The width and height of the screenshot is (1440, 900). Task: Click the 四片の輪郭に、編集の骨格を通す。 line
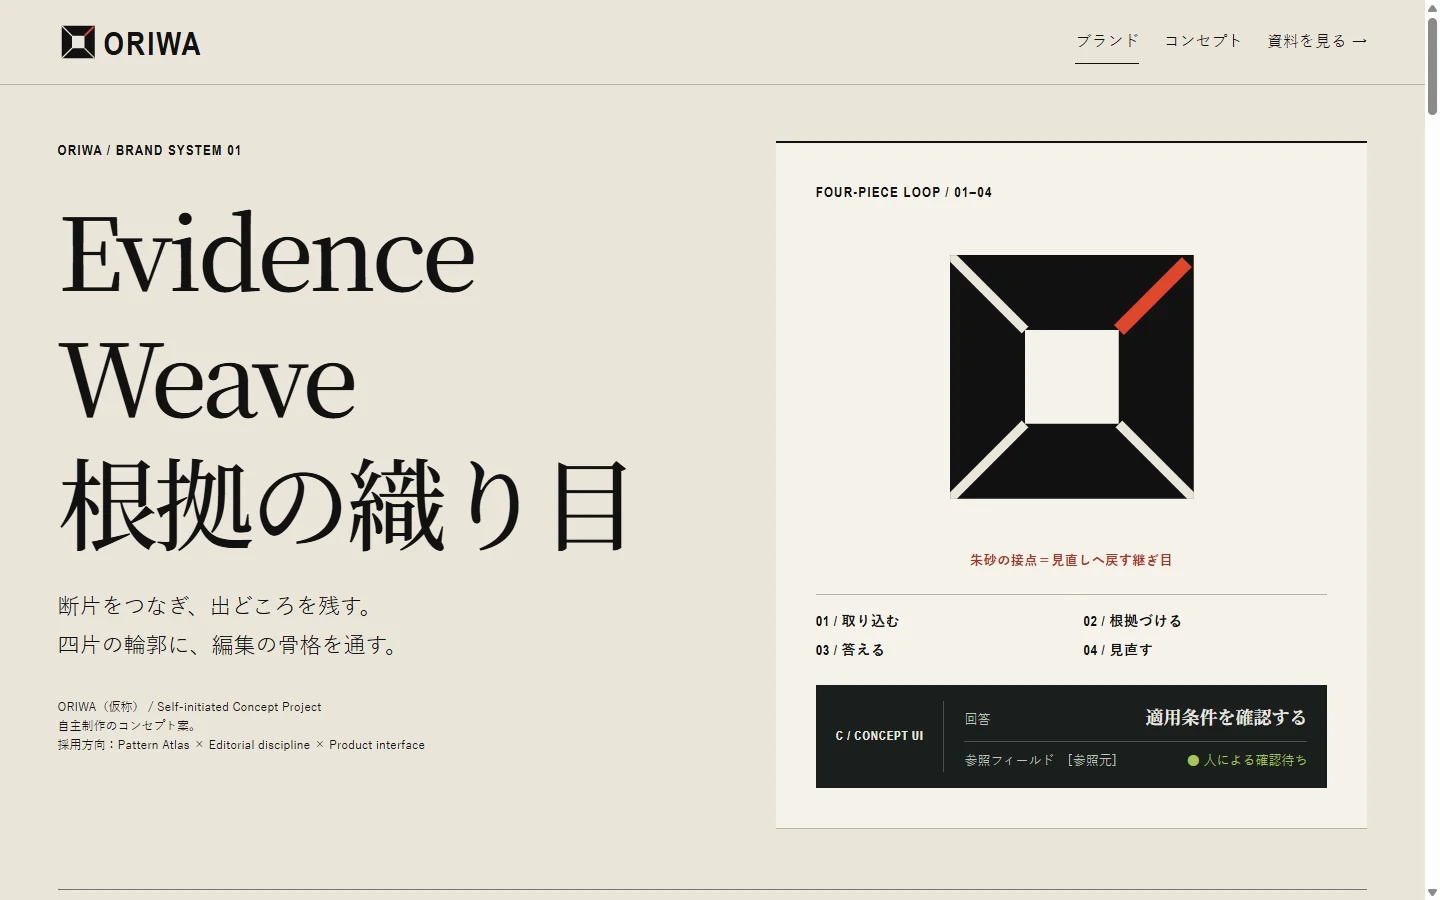[x=231, y=645]
